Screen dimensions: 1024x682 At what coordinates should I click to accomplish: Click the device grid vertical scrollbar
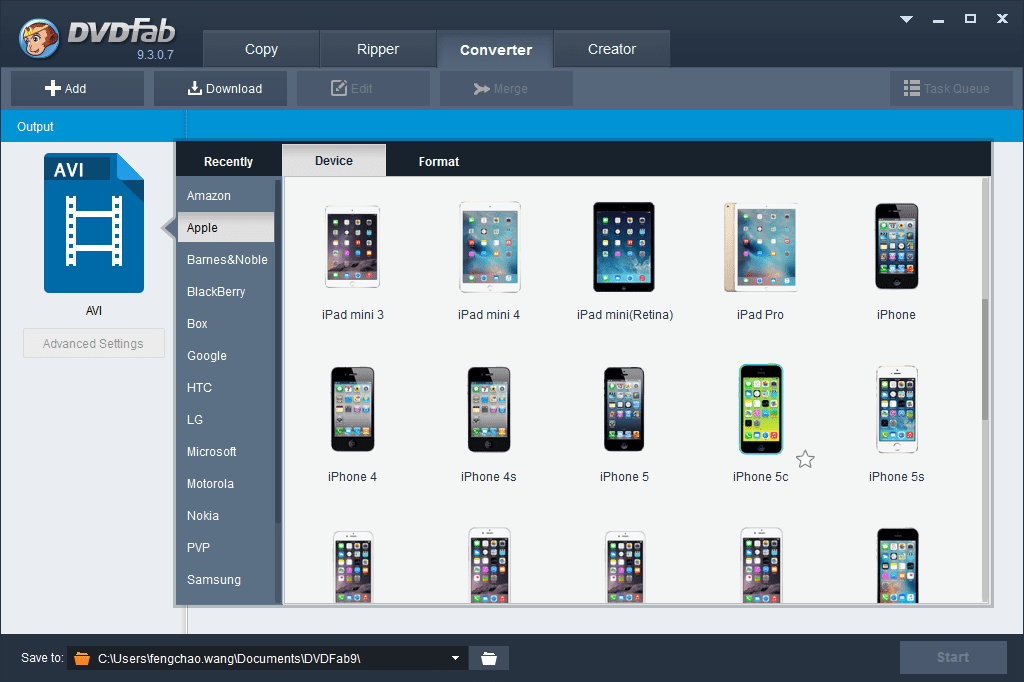(985, 359)
